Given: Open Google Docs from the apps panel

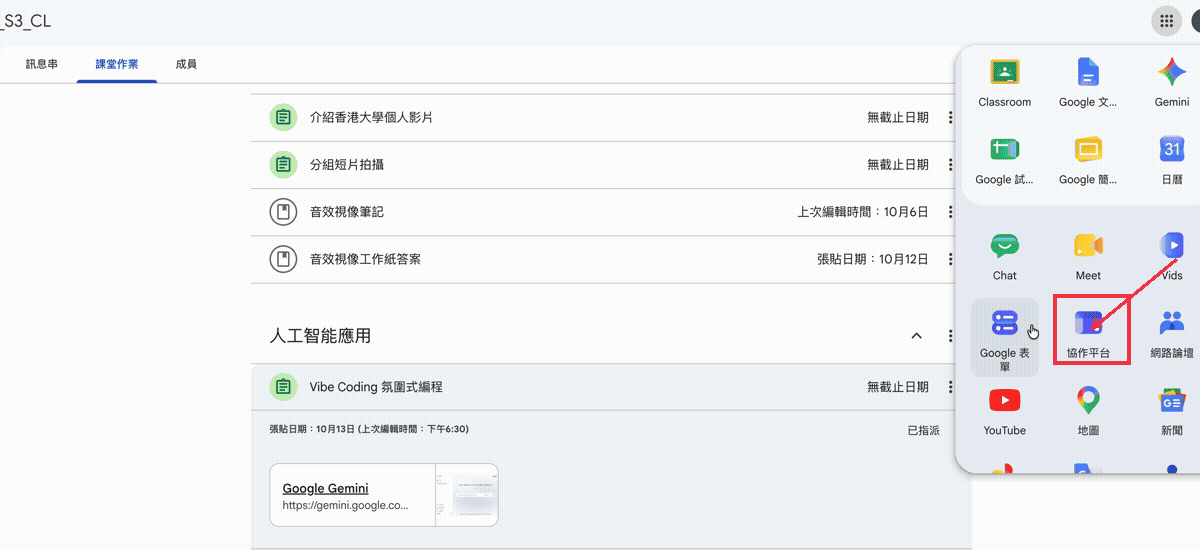Looking at the screenshot, I should coord(1088,83).
